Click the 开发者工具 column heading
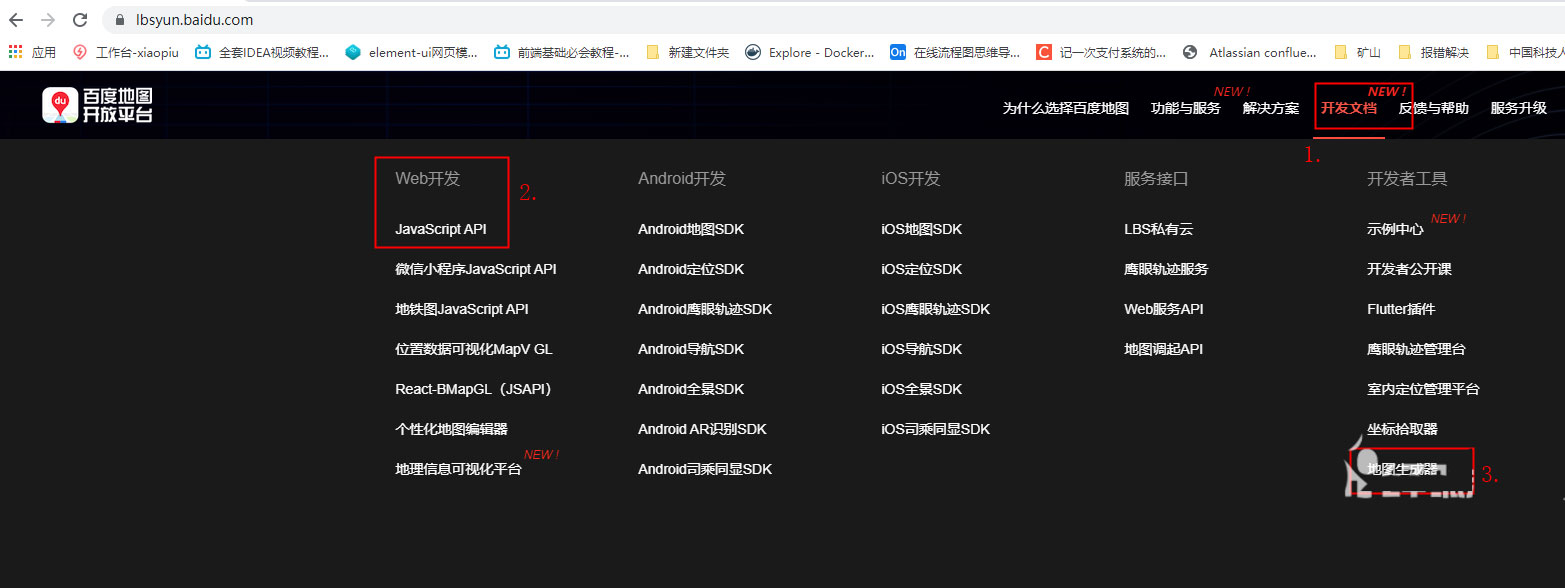 [1407, 179]
